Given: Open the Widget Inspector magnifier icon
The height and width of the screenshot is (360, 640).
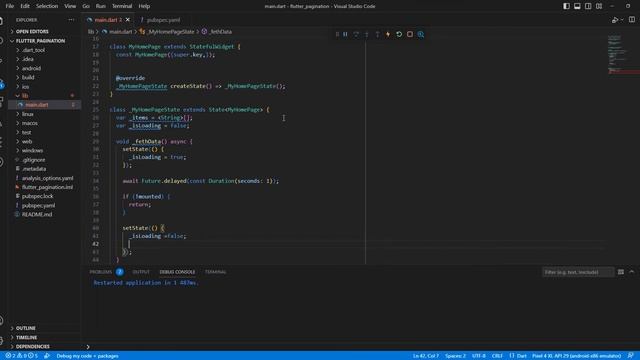Looking at the screenshot, I should click(x=421, y=34).
